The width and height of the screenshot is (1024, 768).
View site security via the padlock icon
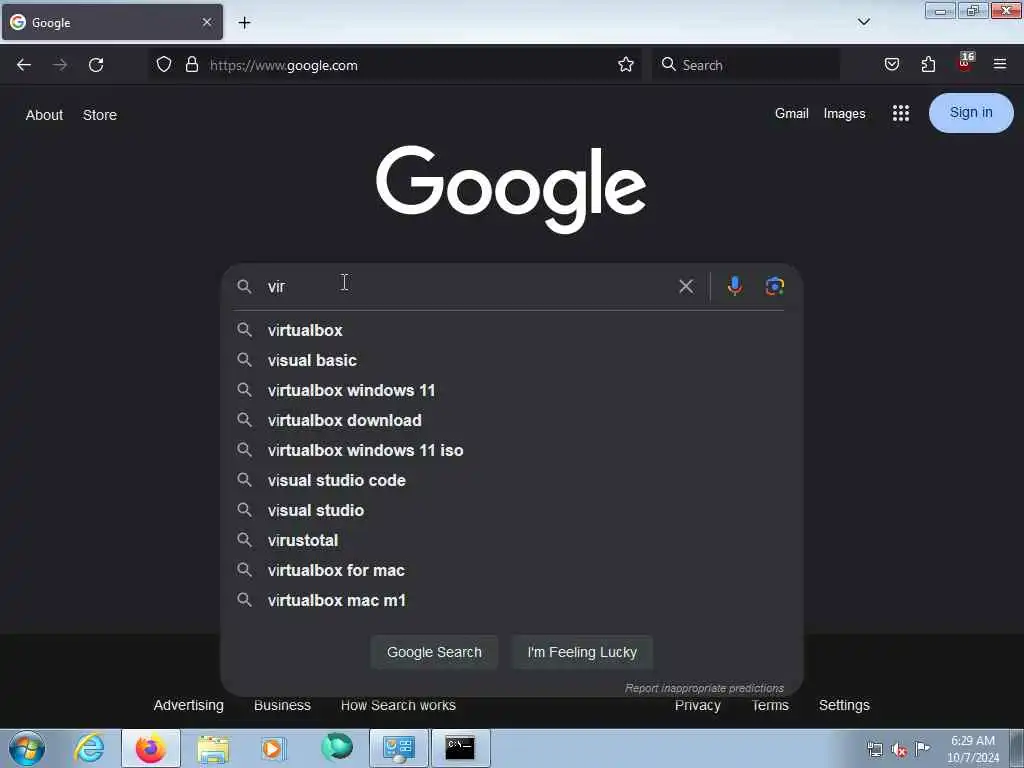coord(191,65)
